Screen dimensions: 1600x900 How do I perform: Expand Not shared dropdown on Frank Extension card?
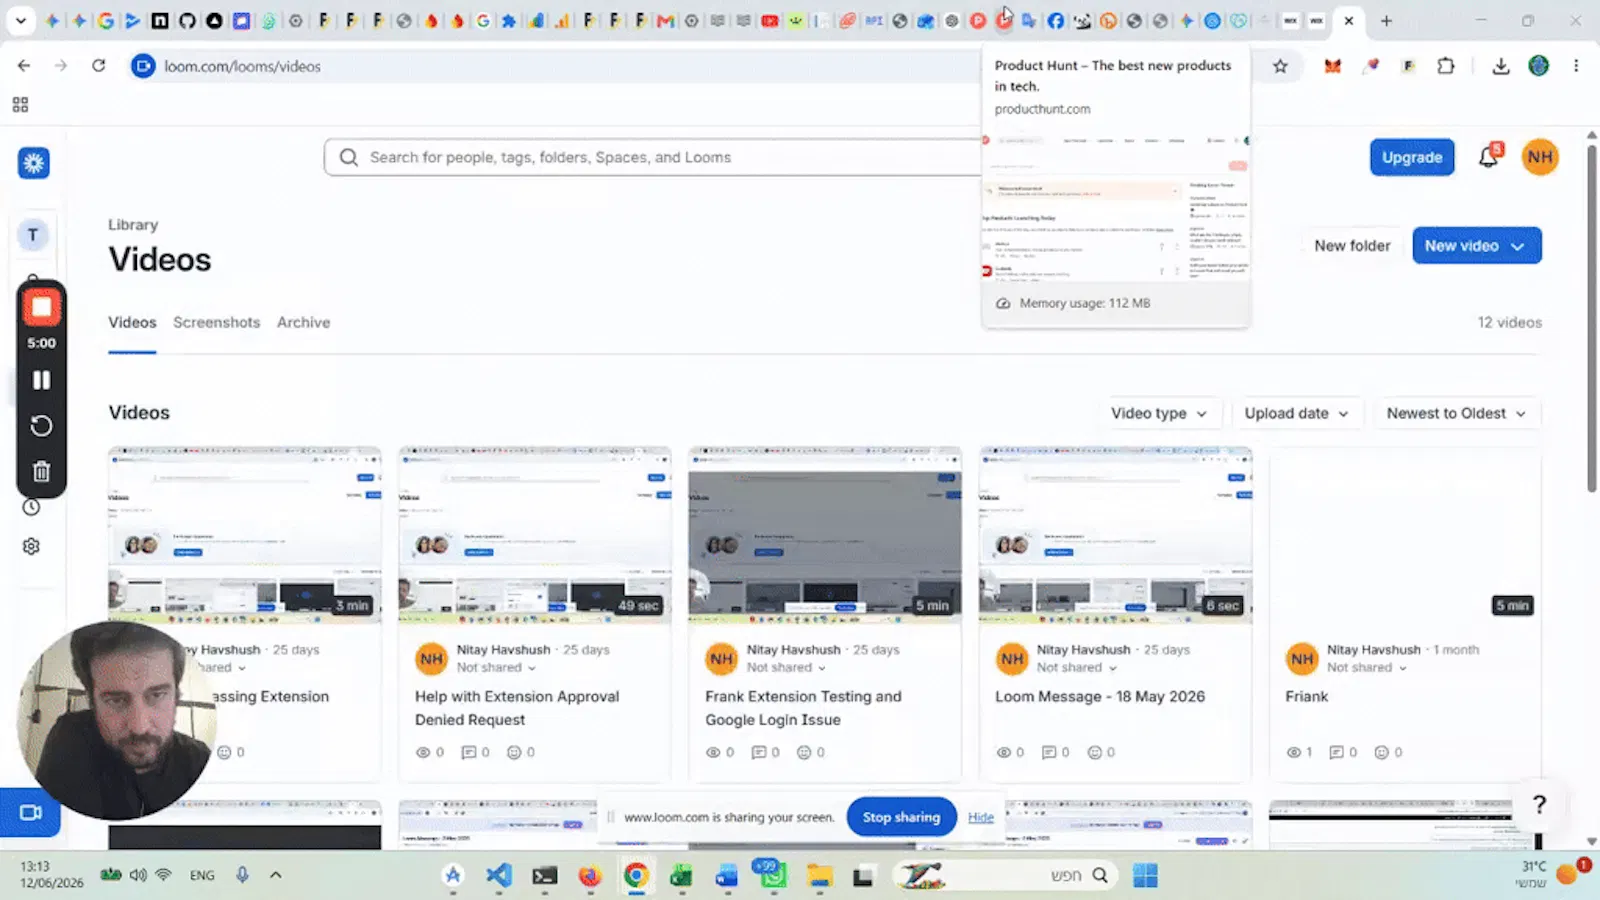click(x=786, y=668)
